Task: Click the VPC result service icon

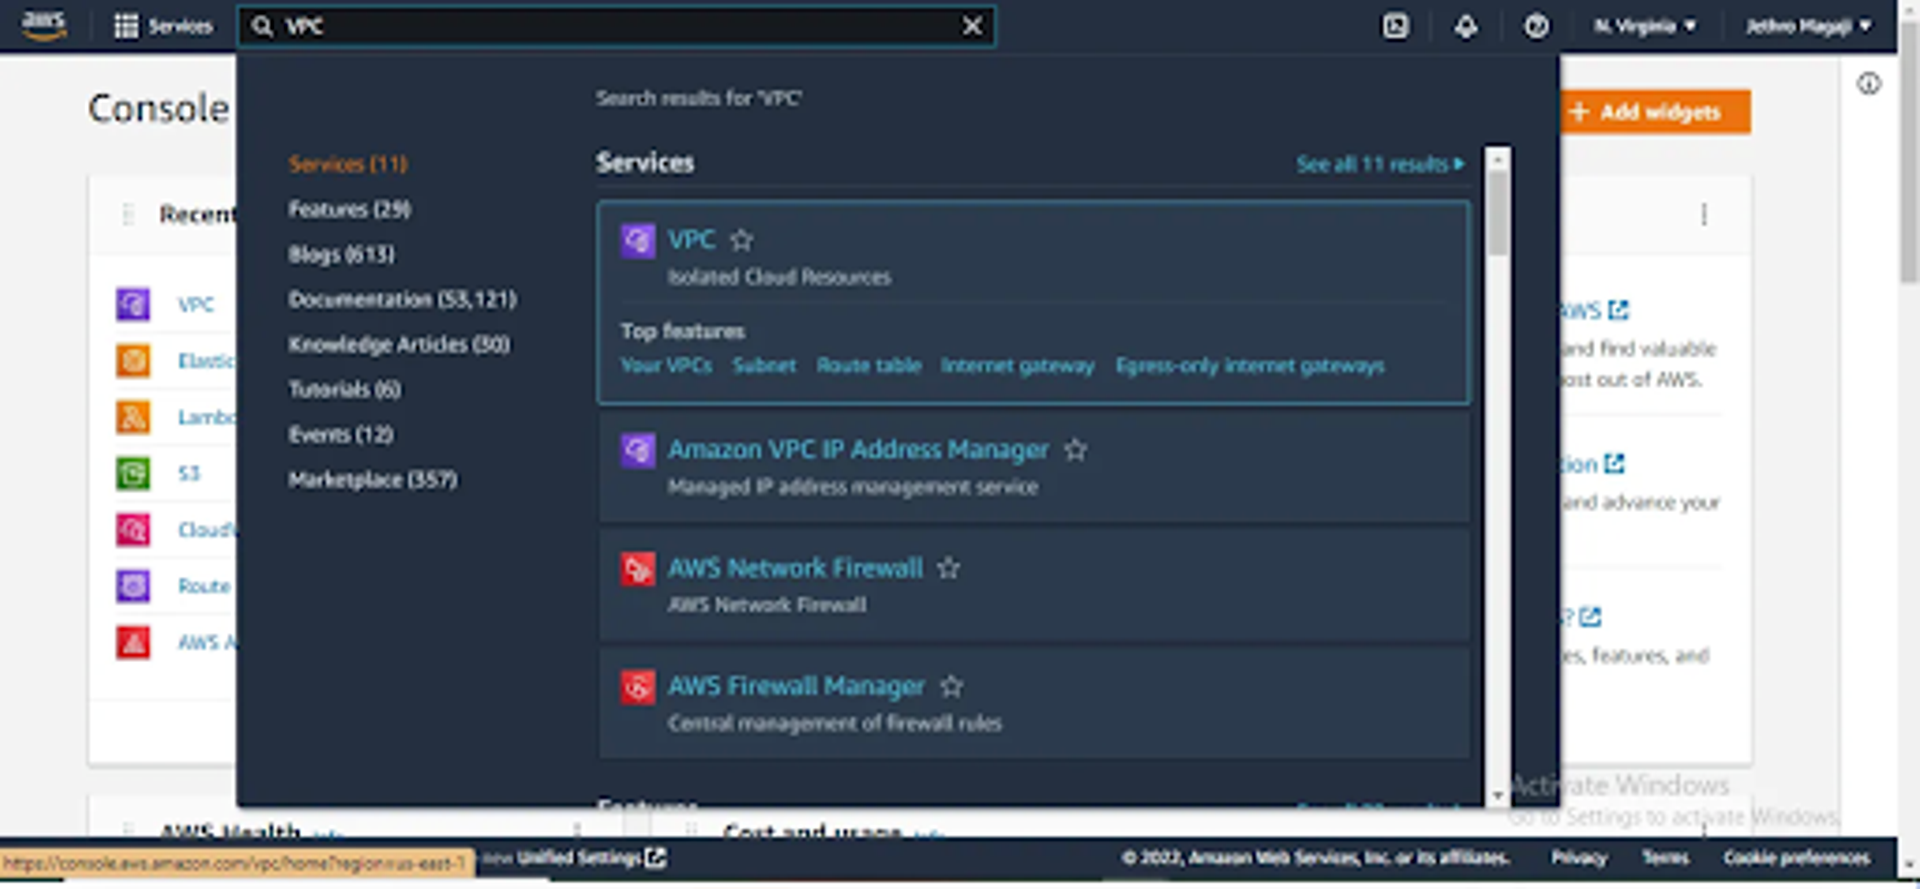Action: pyautogui.click(x=637, y=240)
